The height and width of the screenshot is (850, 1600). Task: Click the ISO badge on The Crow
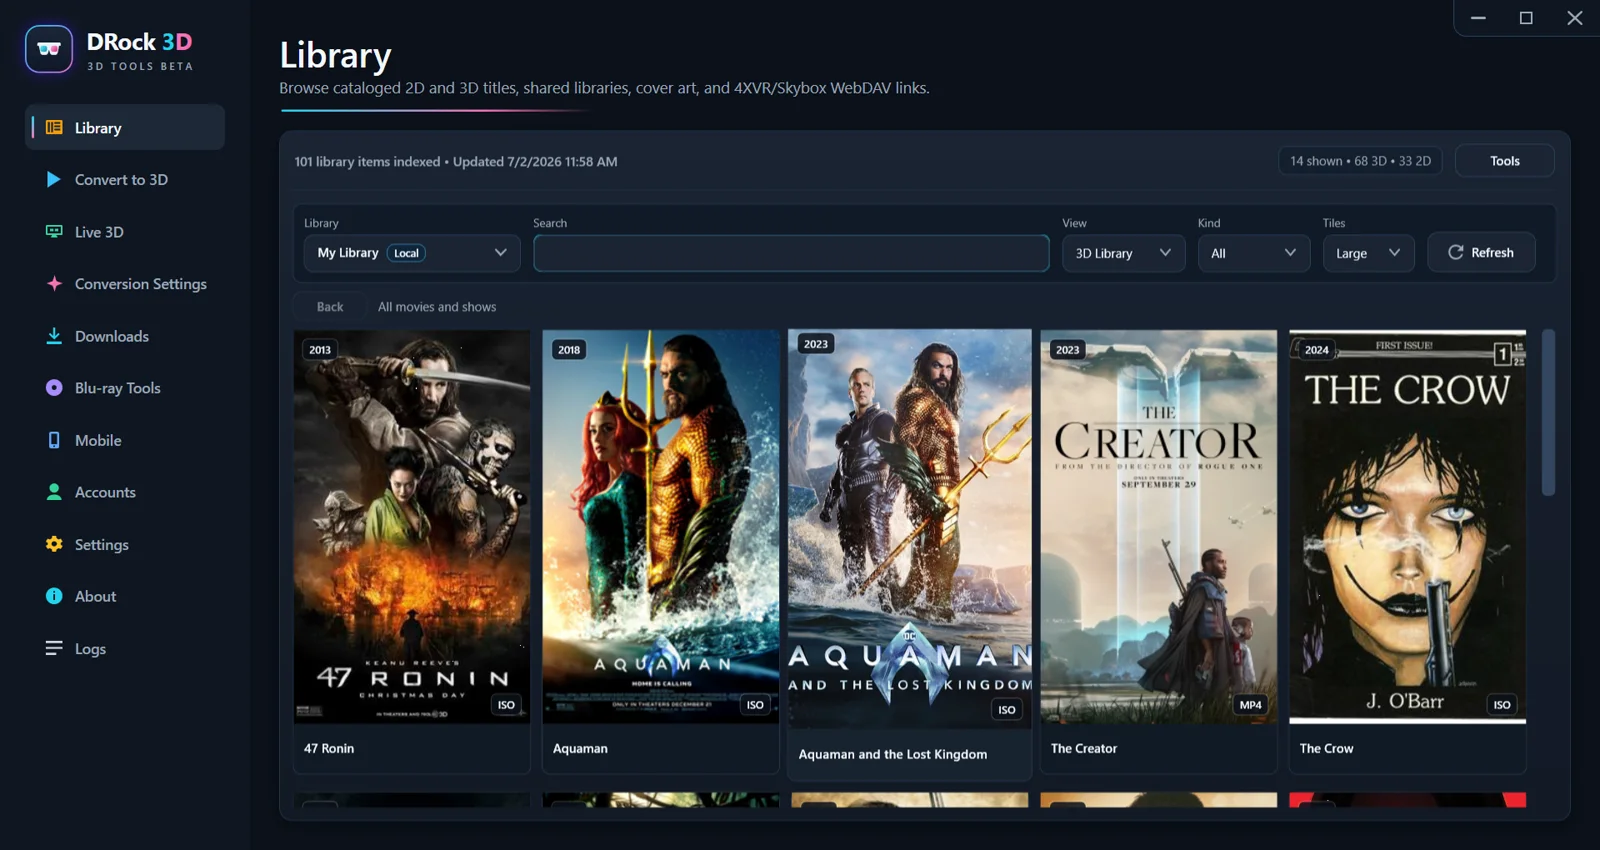pyautogui.click(x=1502, y=705)
